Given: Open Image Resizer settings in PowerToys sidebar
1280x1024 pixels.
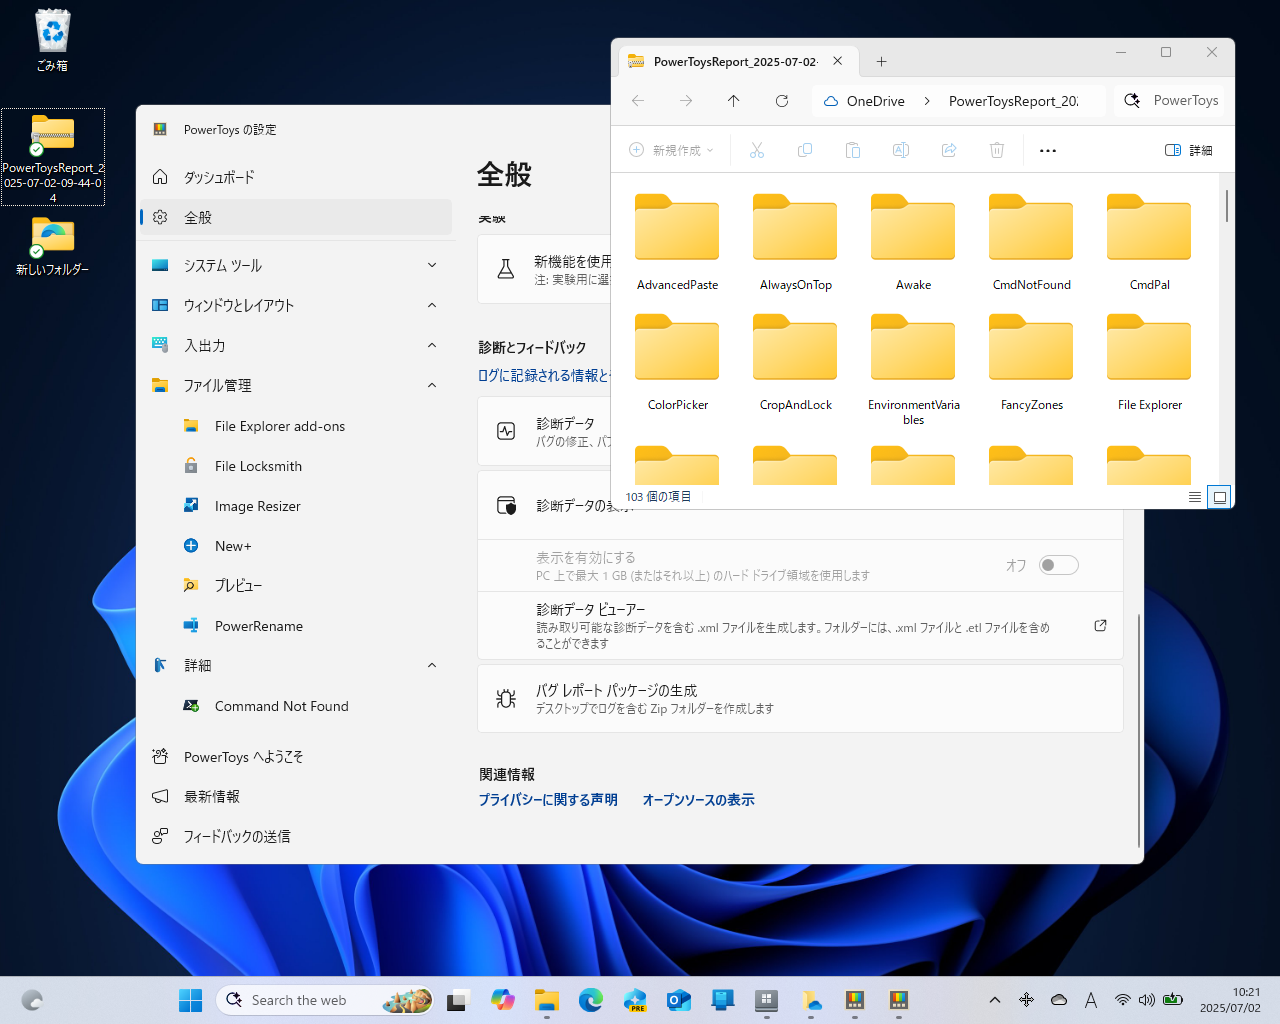Looking at the screenshot, I should point(255,505).
